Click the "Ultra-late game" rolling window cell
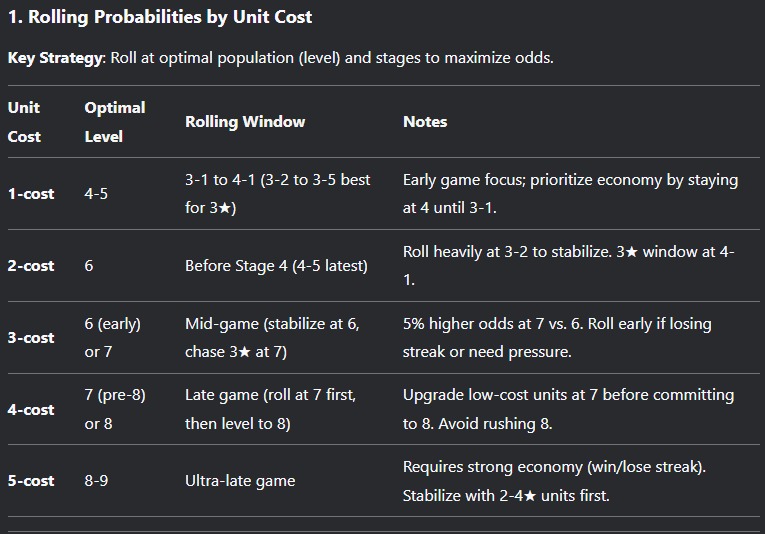 point(240,481)
